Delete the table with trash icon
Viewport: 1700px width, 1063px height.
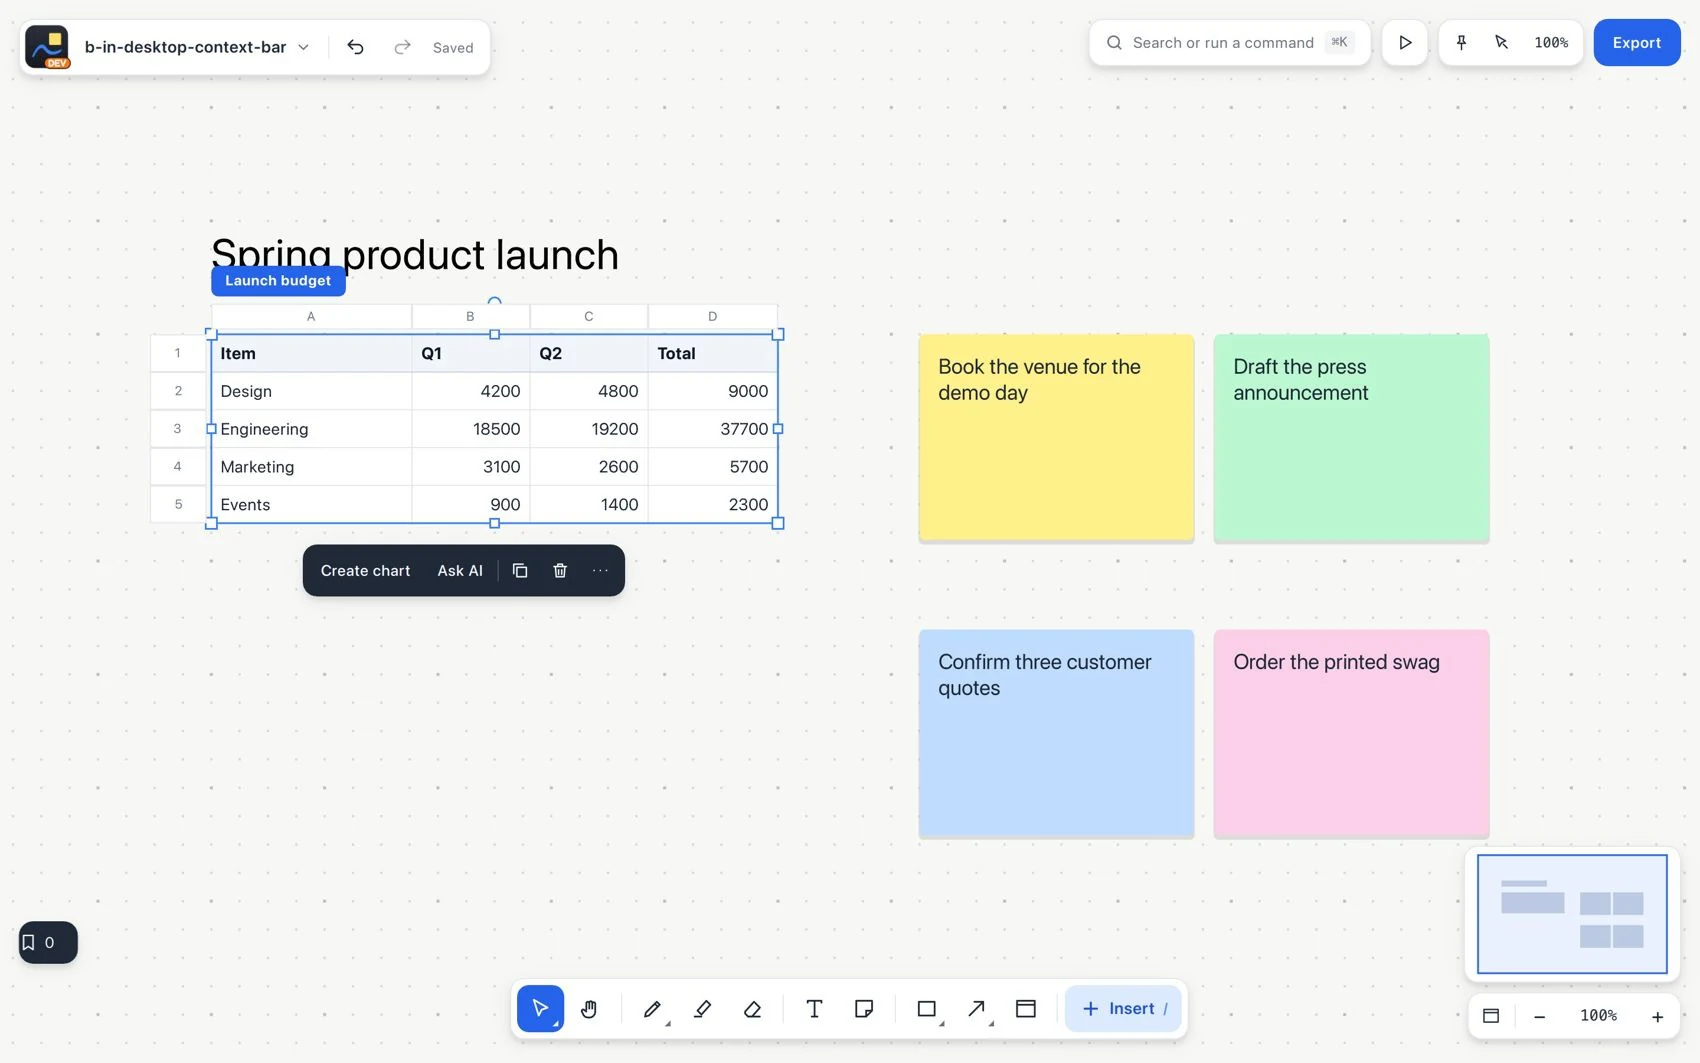pos(560,570)
